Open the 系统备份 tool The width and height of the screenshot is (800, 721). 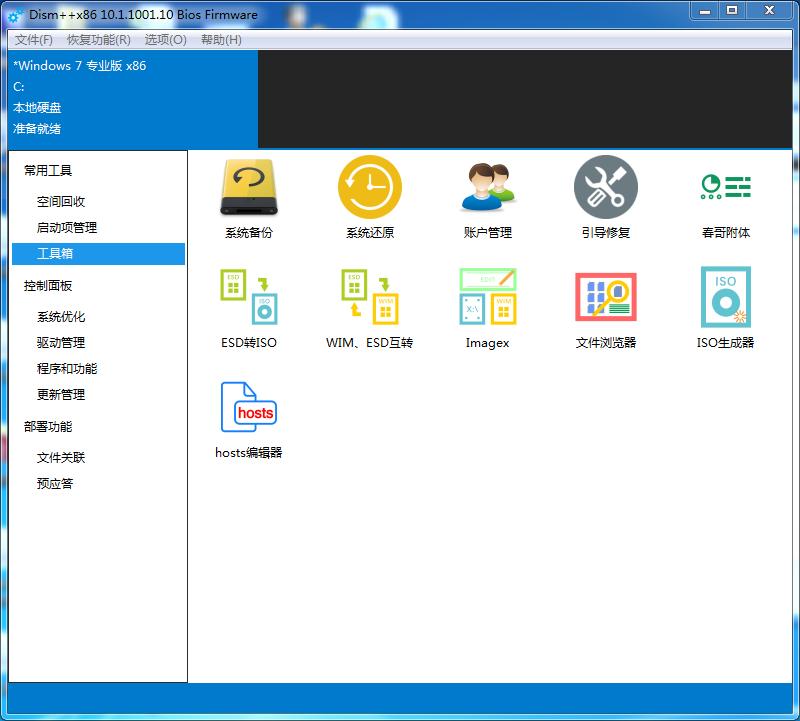coord(248,197)
